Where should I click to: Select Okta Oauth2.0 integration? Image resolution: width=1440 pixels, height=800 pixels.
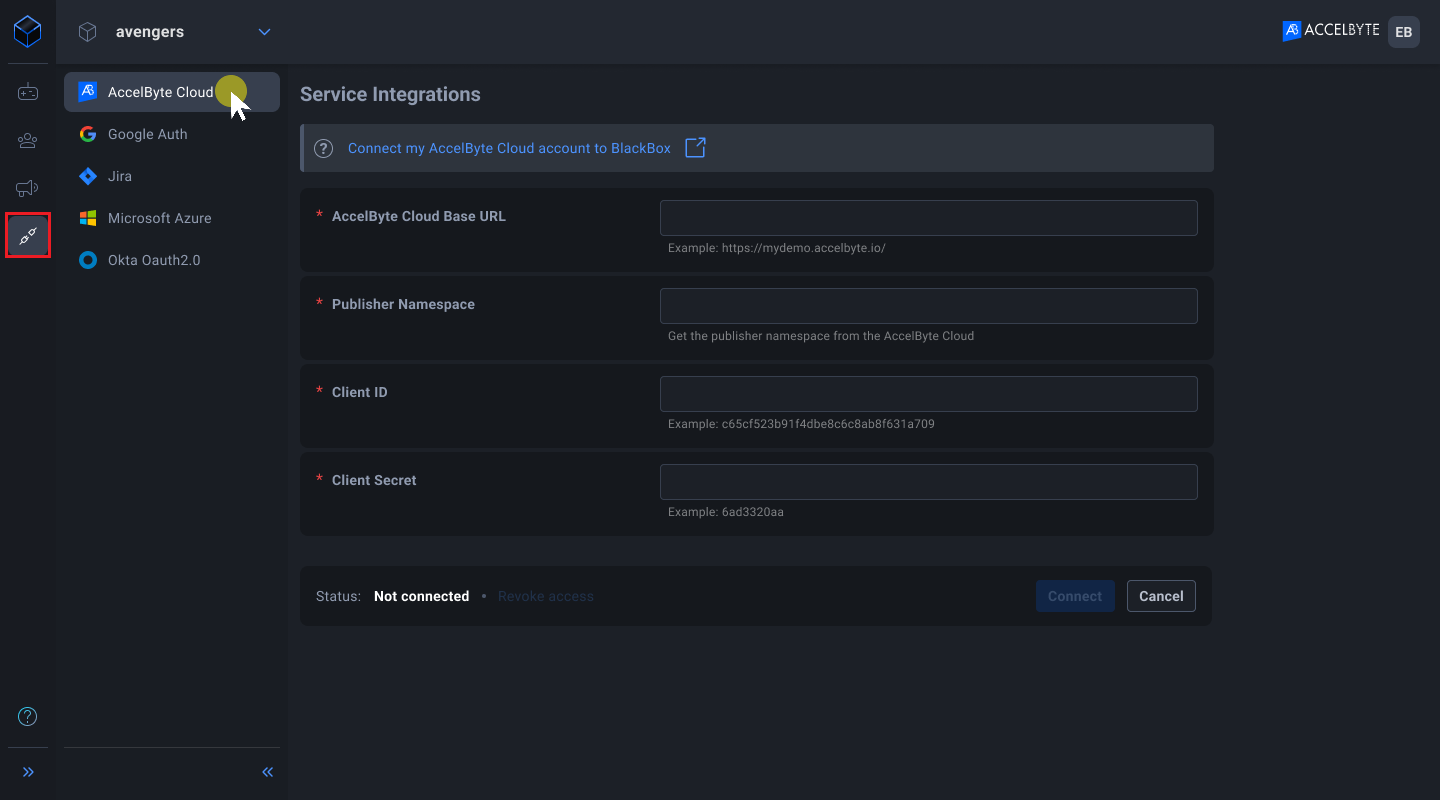[172, 260]
